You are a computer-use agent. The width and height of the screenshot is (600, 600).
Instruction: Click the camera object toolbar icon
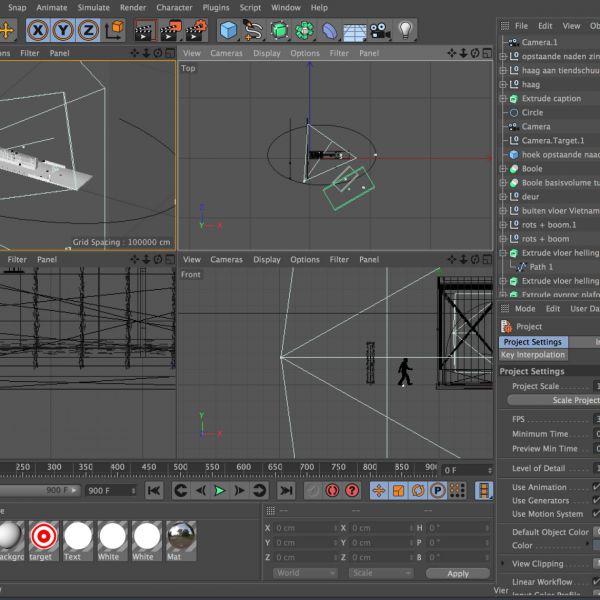pyautogui.click(x=380, y=30)
